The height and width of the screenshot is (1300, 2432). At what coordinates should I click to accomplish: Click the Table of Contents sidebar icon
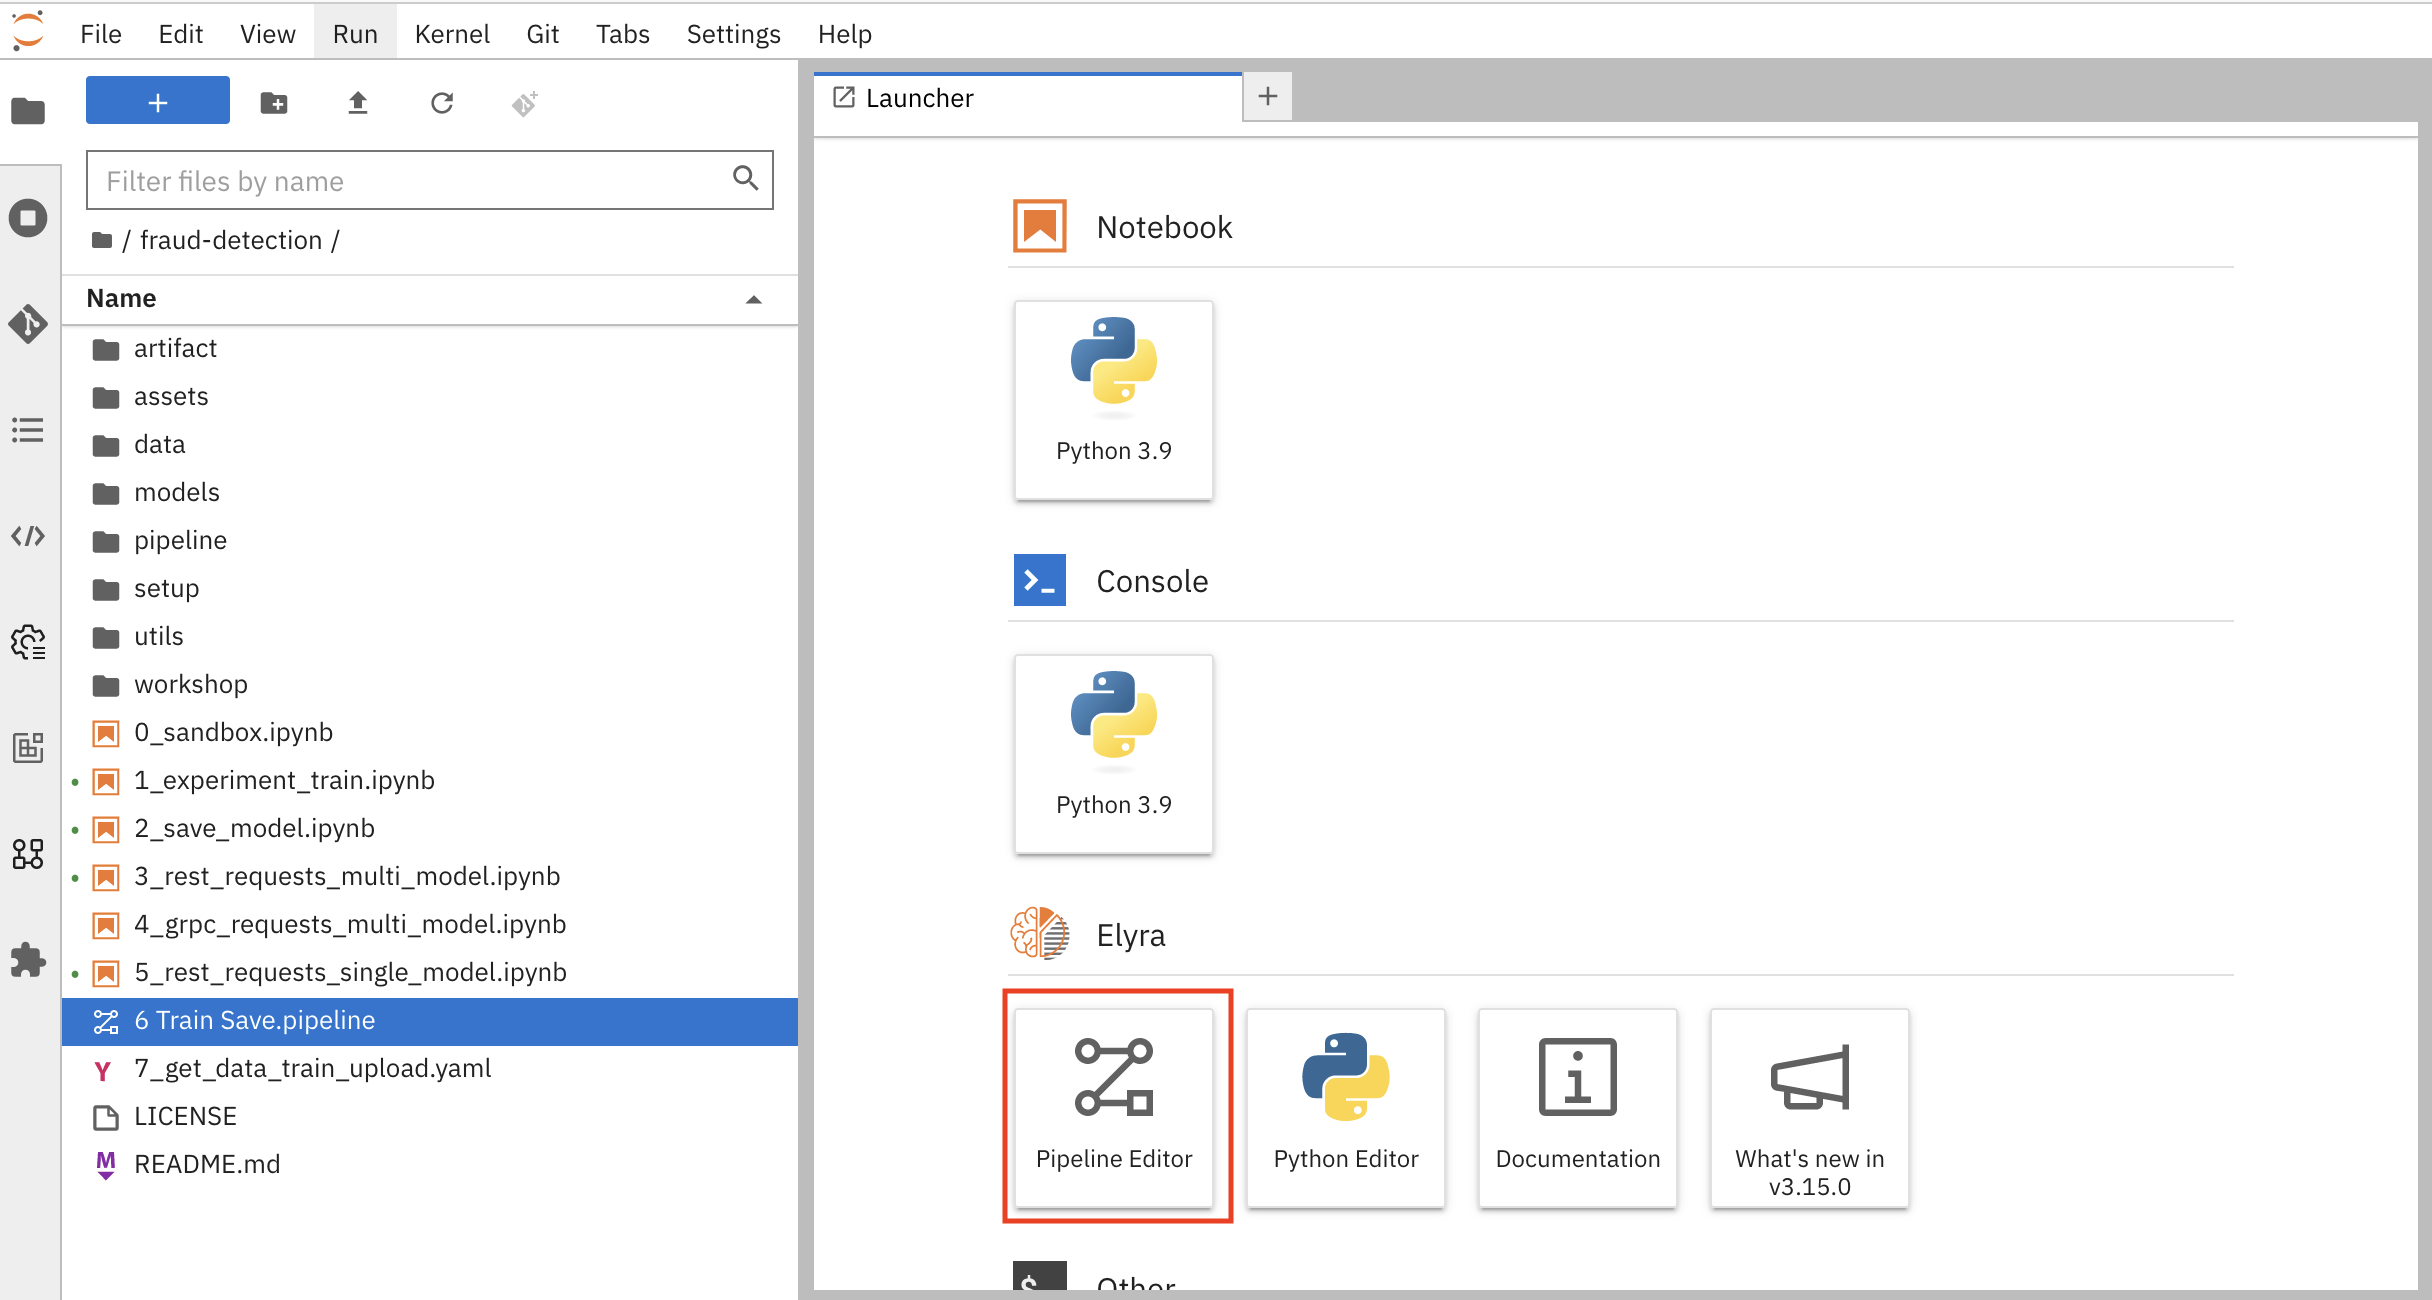coord(29,430)
